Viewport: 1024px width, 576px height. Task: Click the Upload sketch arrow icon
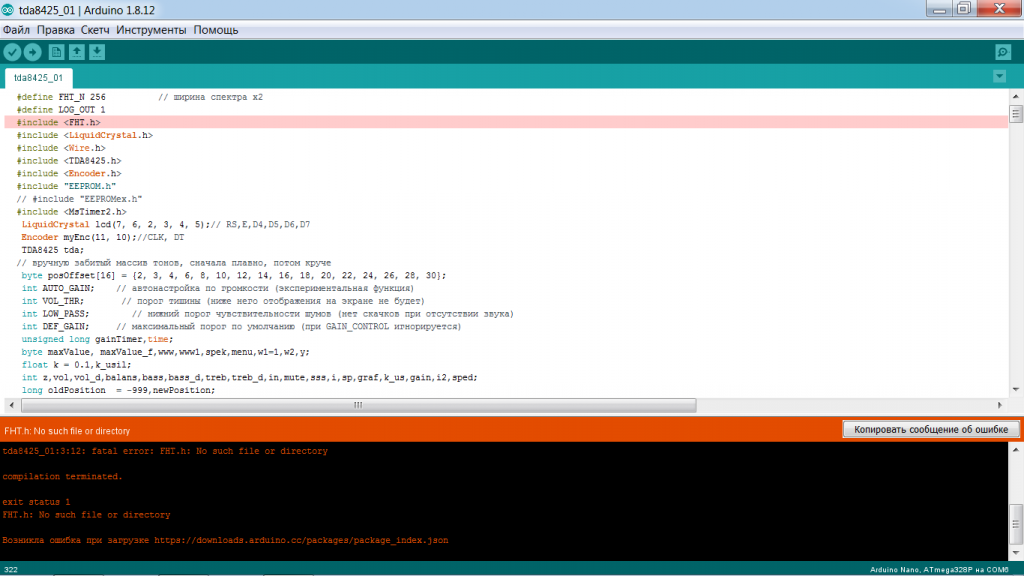click(33, 52)
